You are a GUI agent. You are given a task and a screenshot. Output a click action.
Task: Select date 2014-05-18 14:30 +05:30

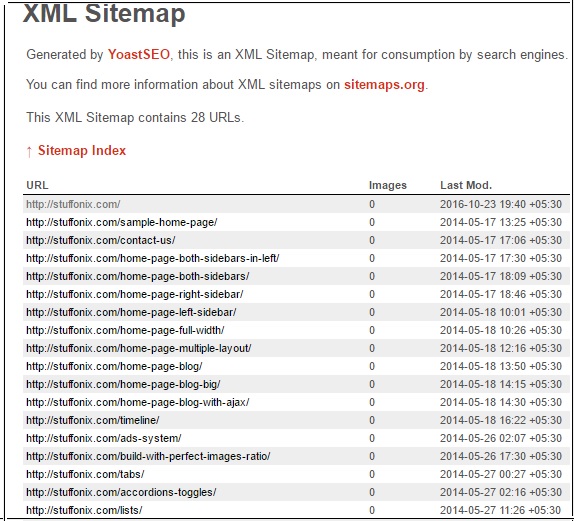coord(501,402)
